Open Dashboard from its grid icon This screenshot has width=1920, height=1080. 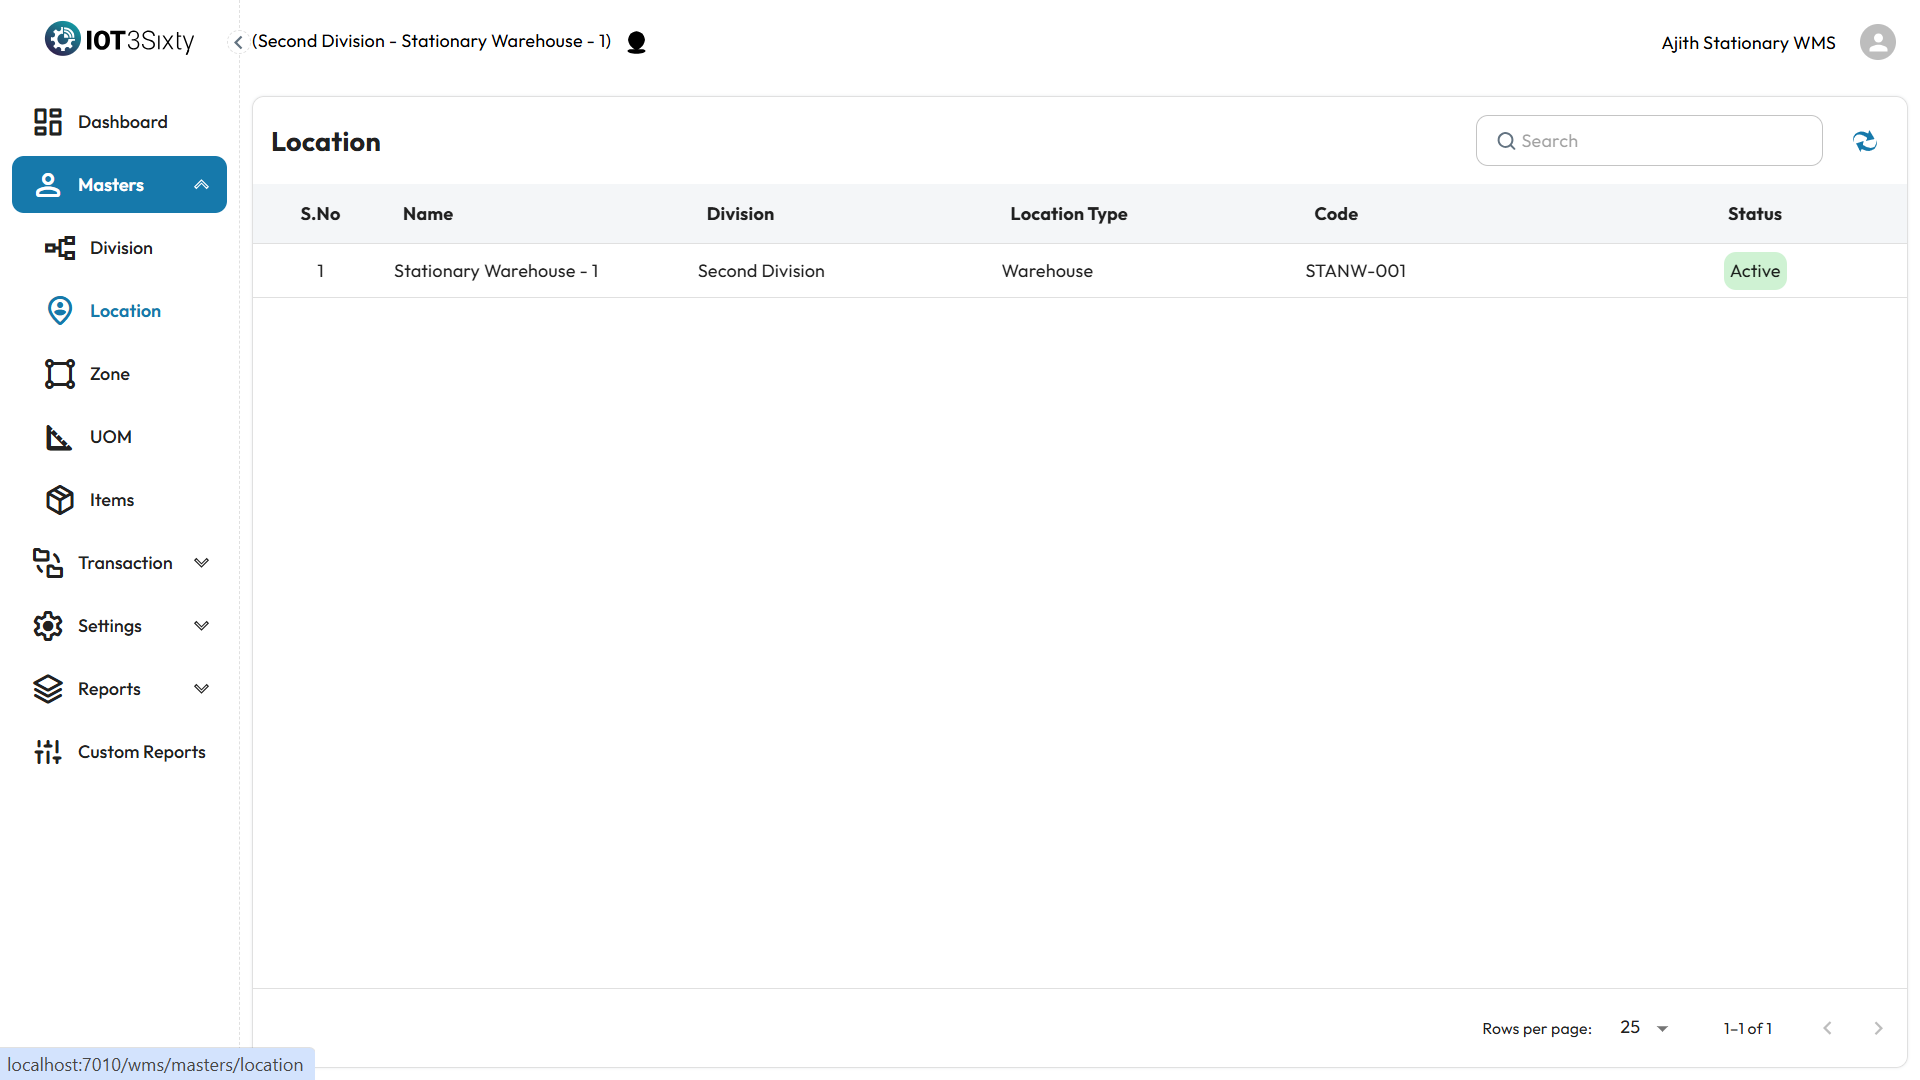click(x=48, y=122)
